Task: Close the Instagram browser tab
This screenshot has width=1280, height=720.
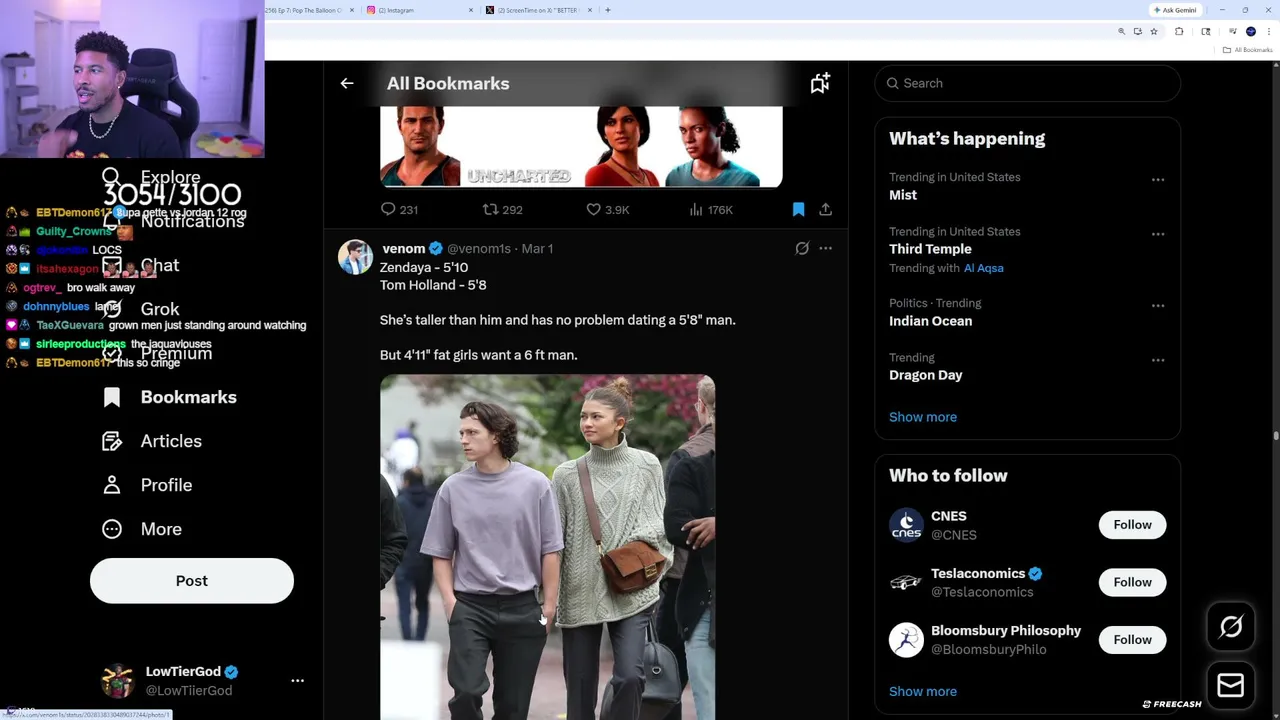Action: (471, 10)
